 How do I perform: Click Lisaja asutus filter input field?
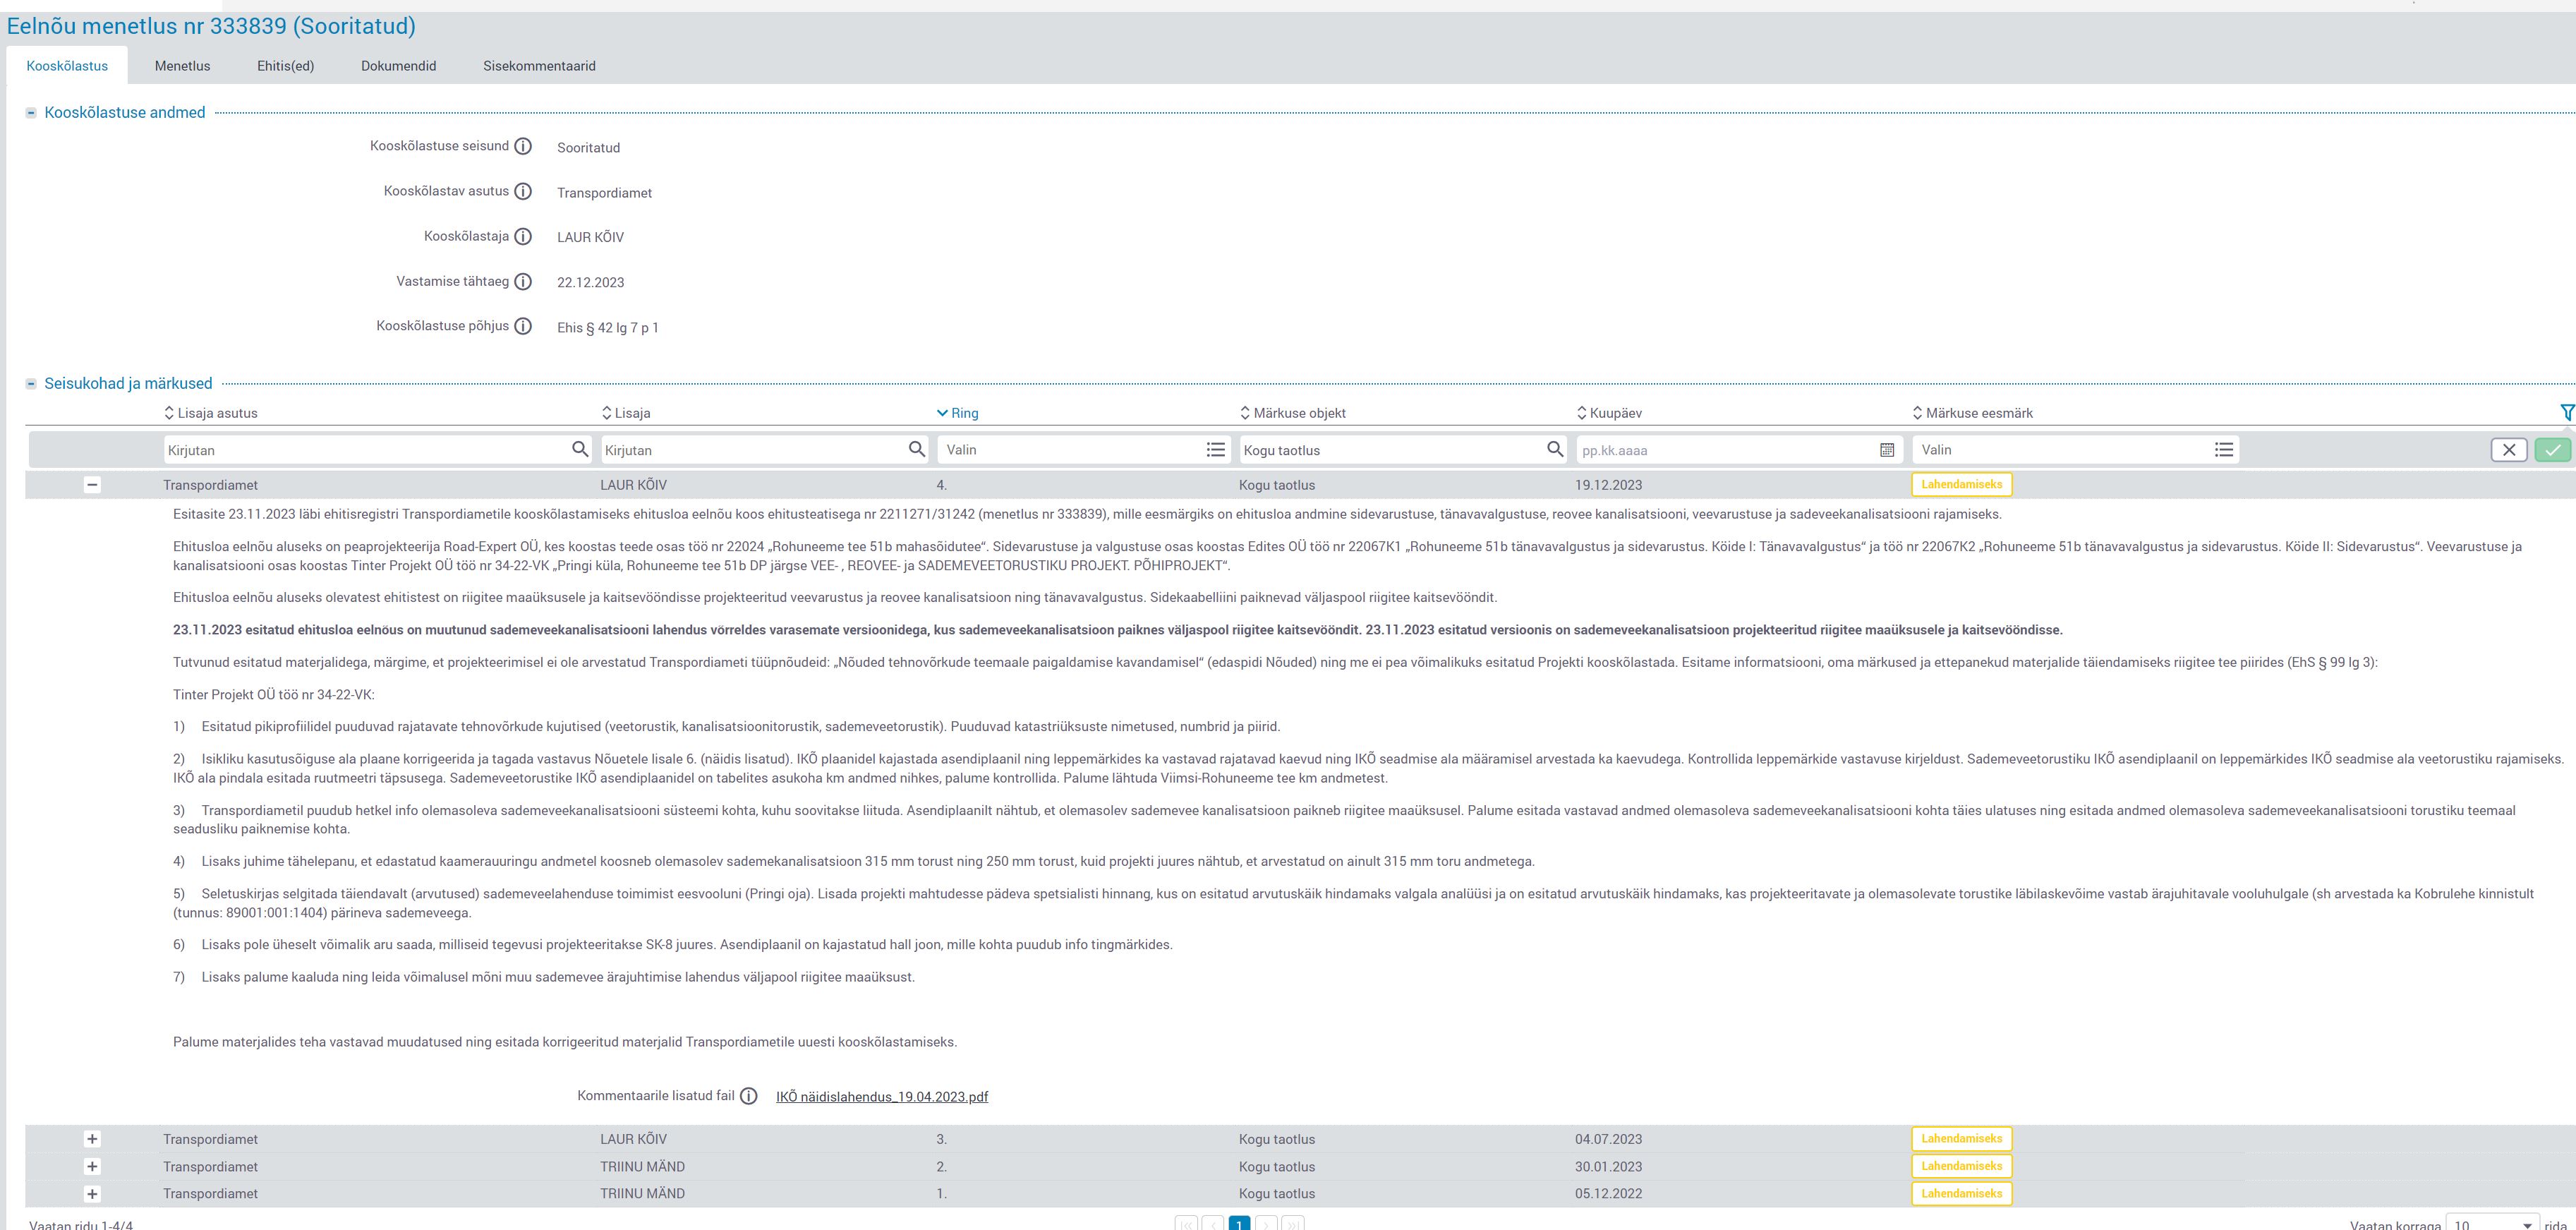[x=378, y=450]
